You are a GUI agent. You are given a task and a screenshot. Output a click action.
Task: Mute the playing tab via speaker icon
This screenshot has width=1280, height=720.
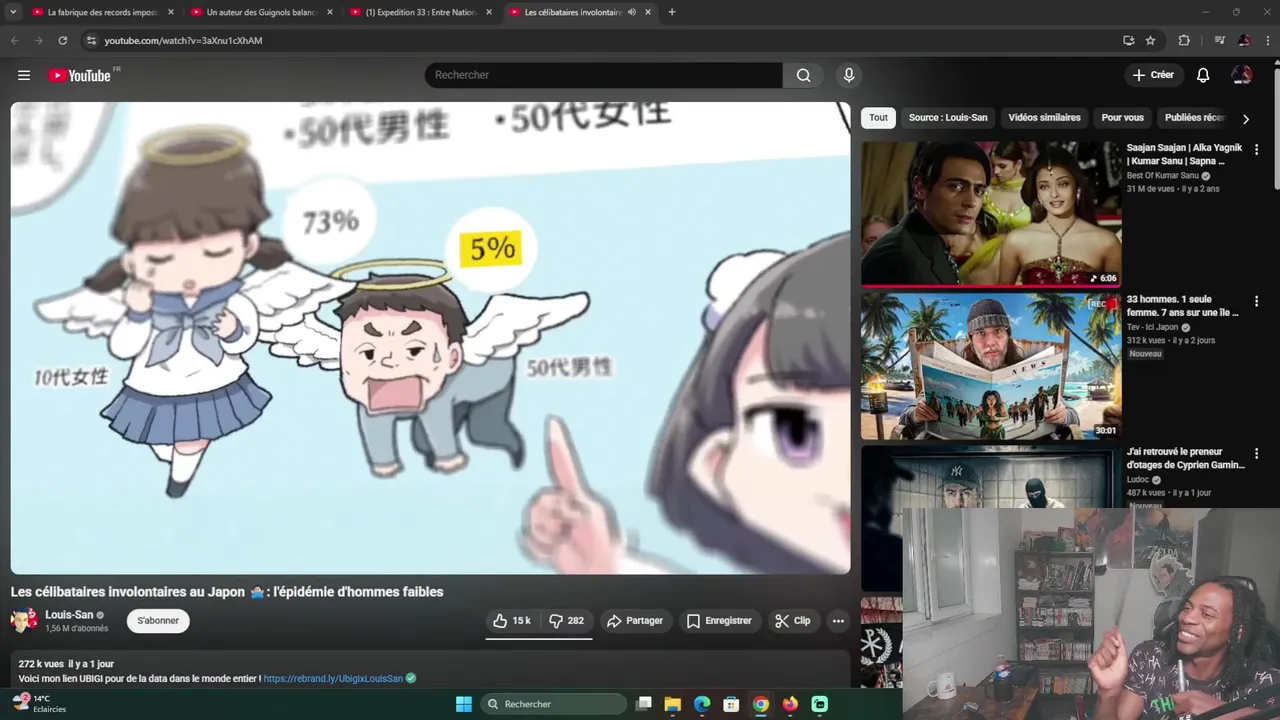click(x=631, y=12)
